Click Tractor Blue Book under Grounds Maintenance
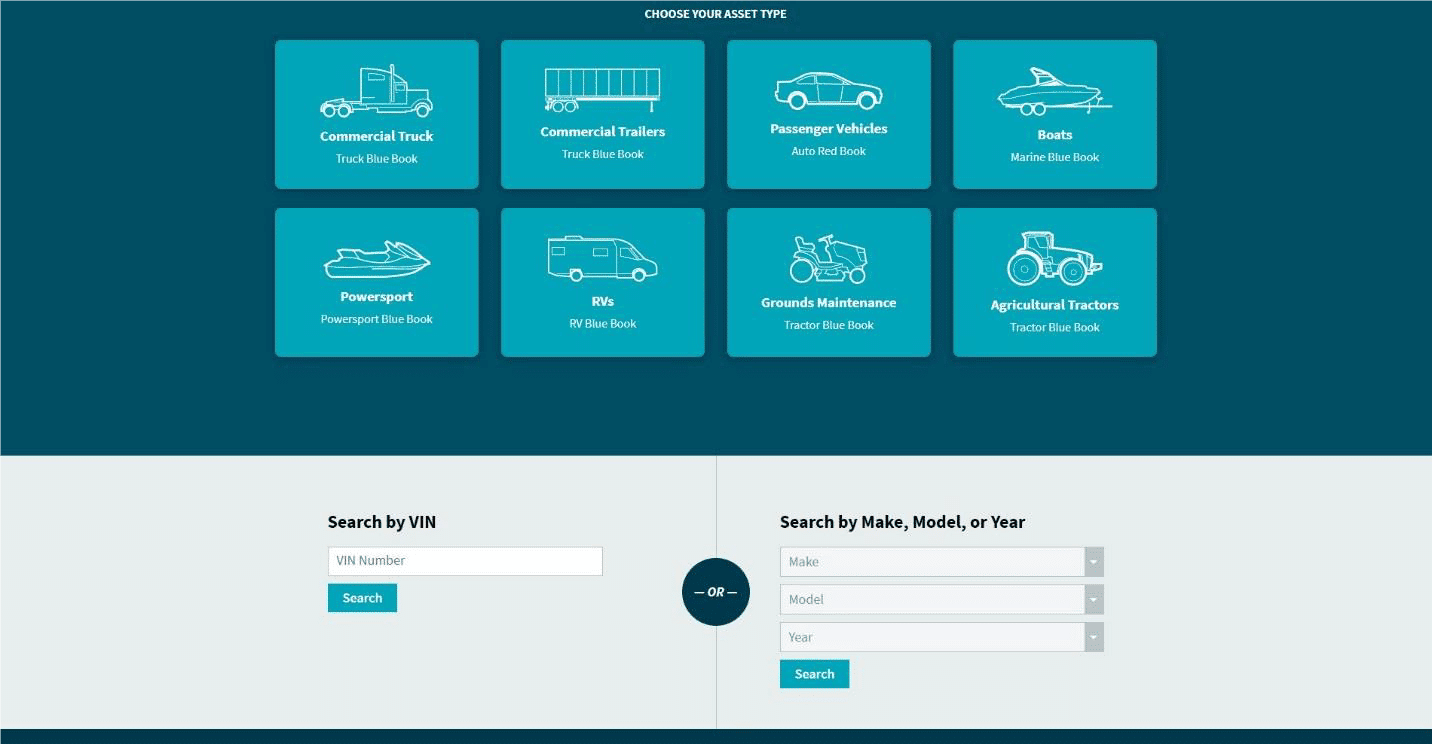Viewport: 1432px width, 744px height. click(829, 325)
